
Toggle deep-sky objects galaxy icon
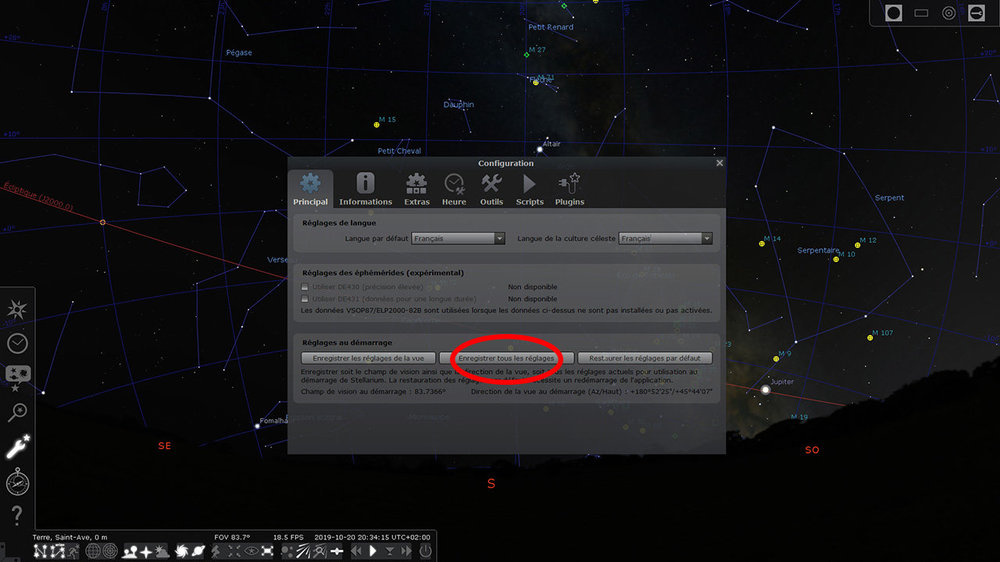(182, 551)
